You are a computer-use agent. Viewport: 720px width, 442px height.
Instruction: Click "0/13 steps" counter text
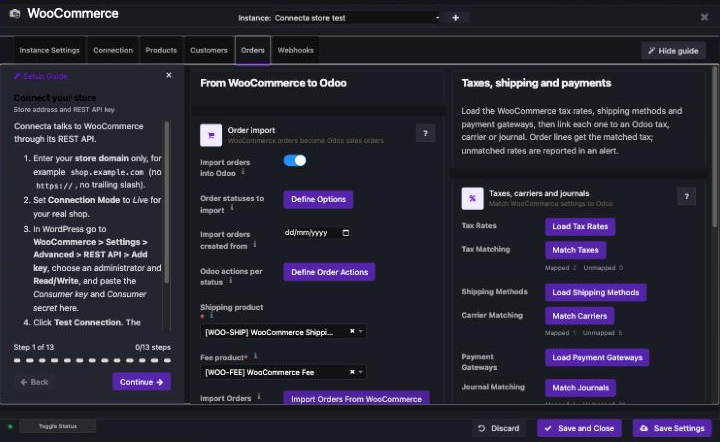click(x=153, y=347)
